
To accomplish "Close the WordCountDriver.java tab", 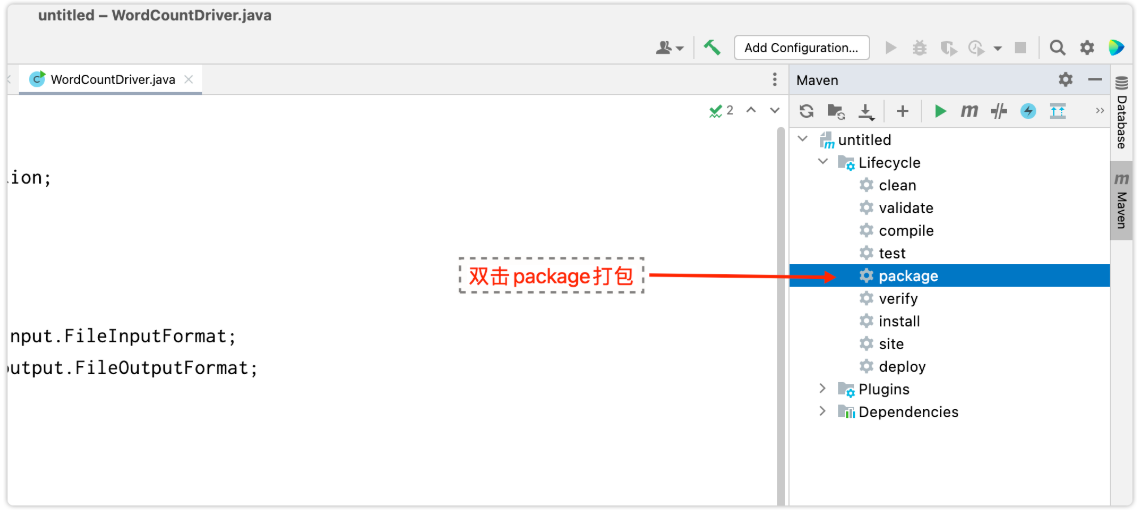I will point(190,79).
